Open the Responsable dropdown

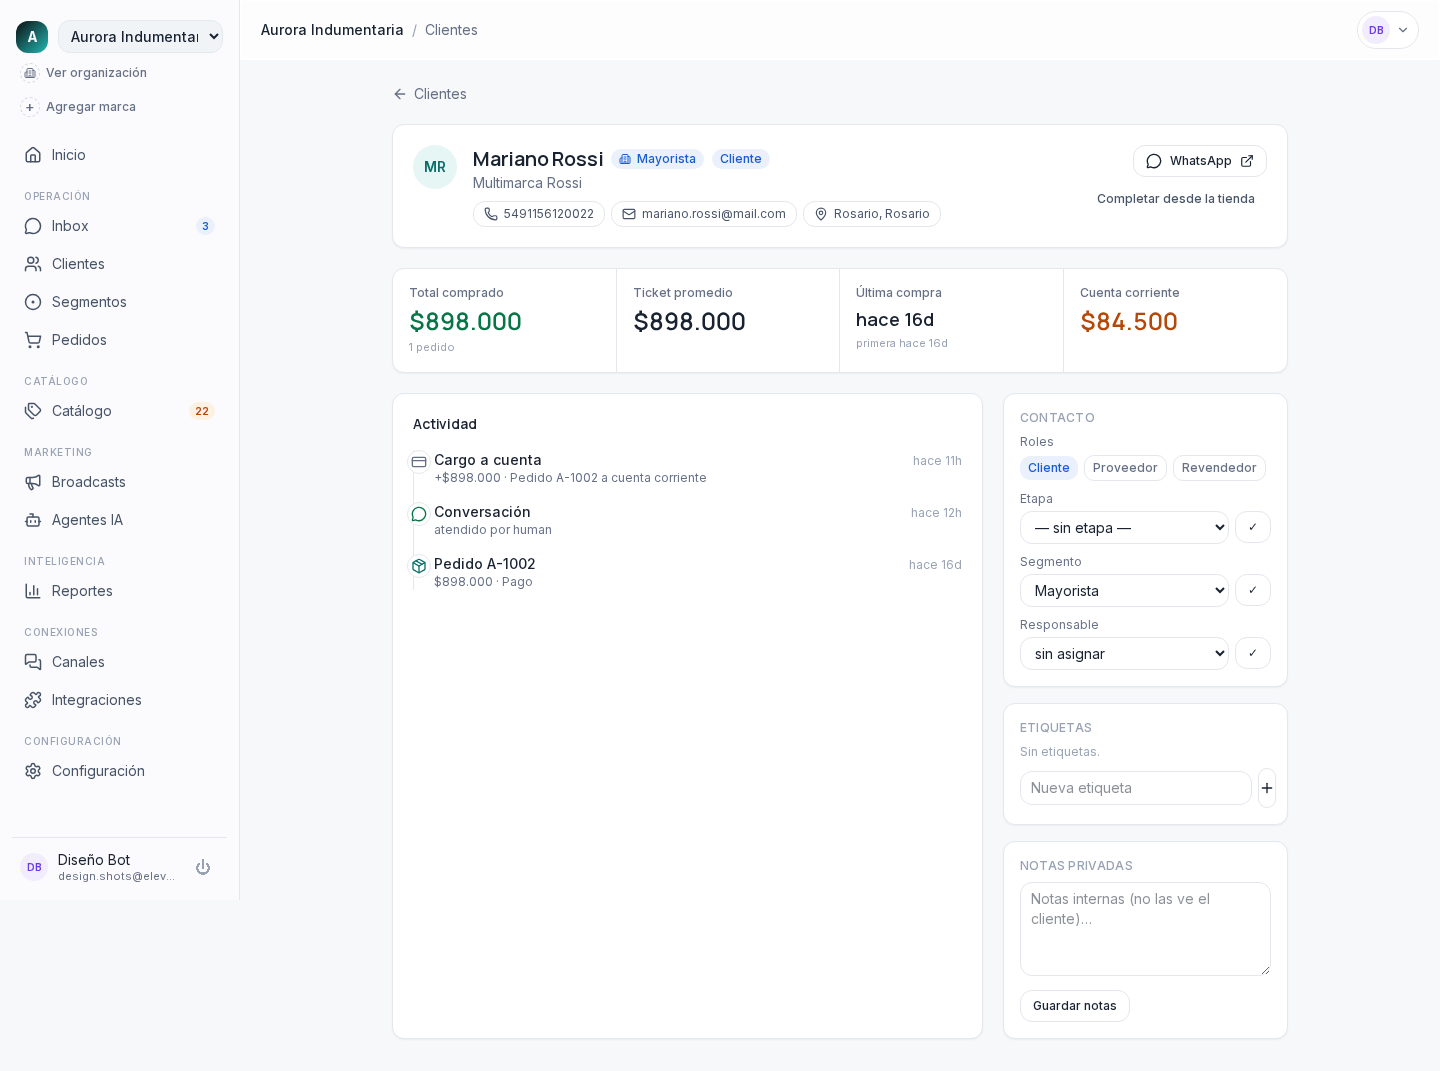pyautogui.click(x=1124, y=654)
